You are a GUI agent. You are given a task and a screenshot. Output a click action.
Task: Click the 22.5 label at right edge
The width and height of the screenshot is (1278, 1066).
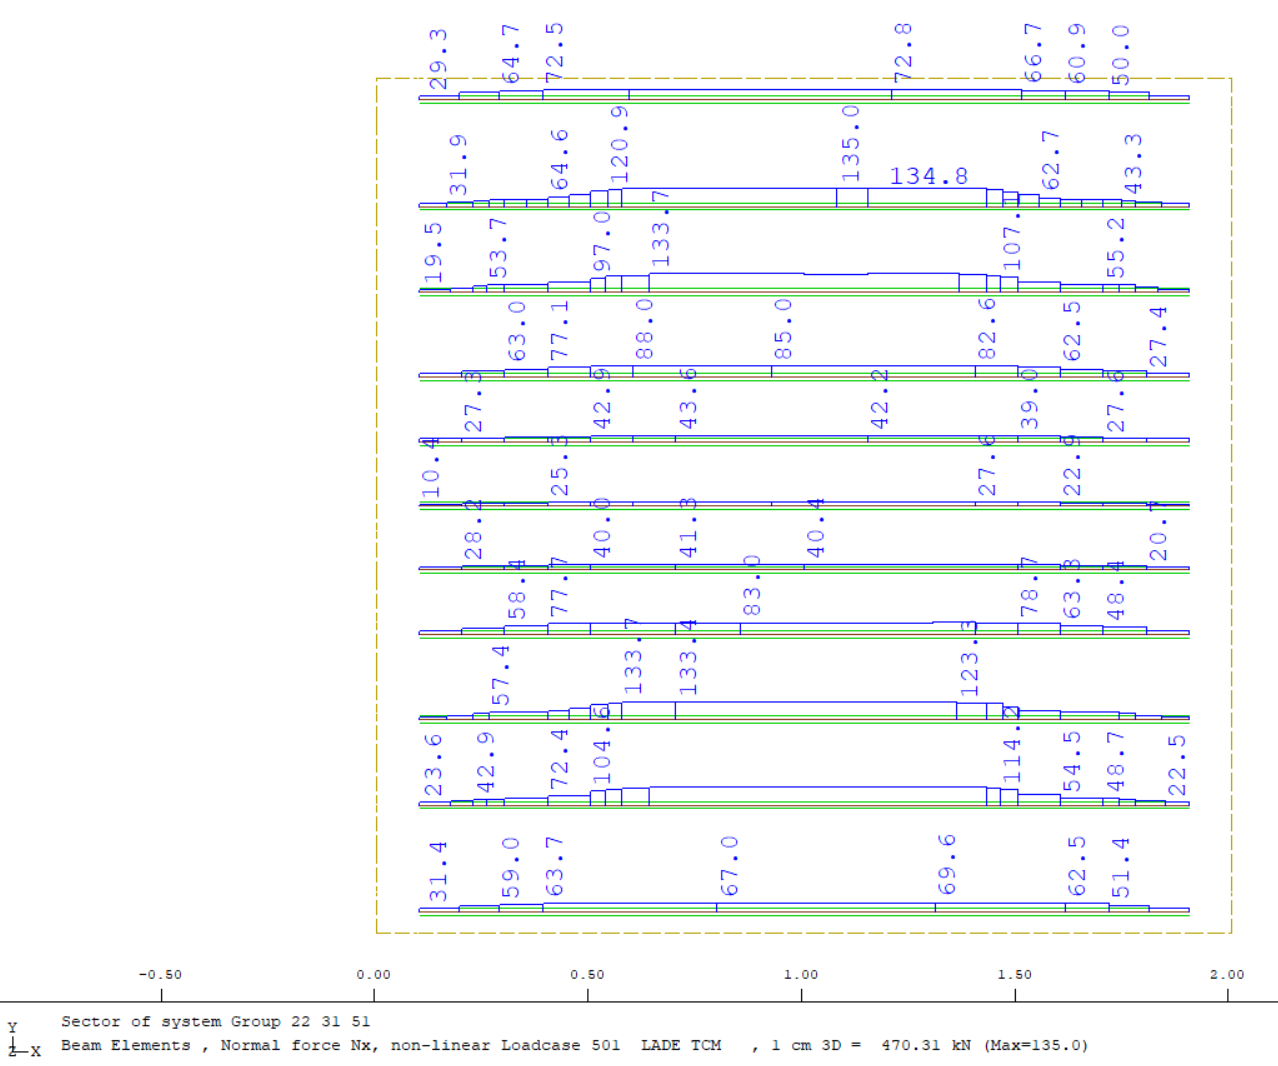[1177, 764]
